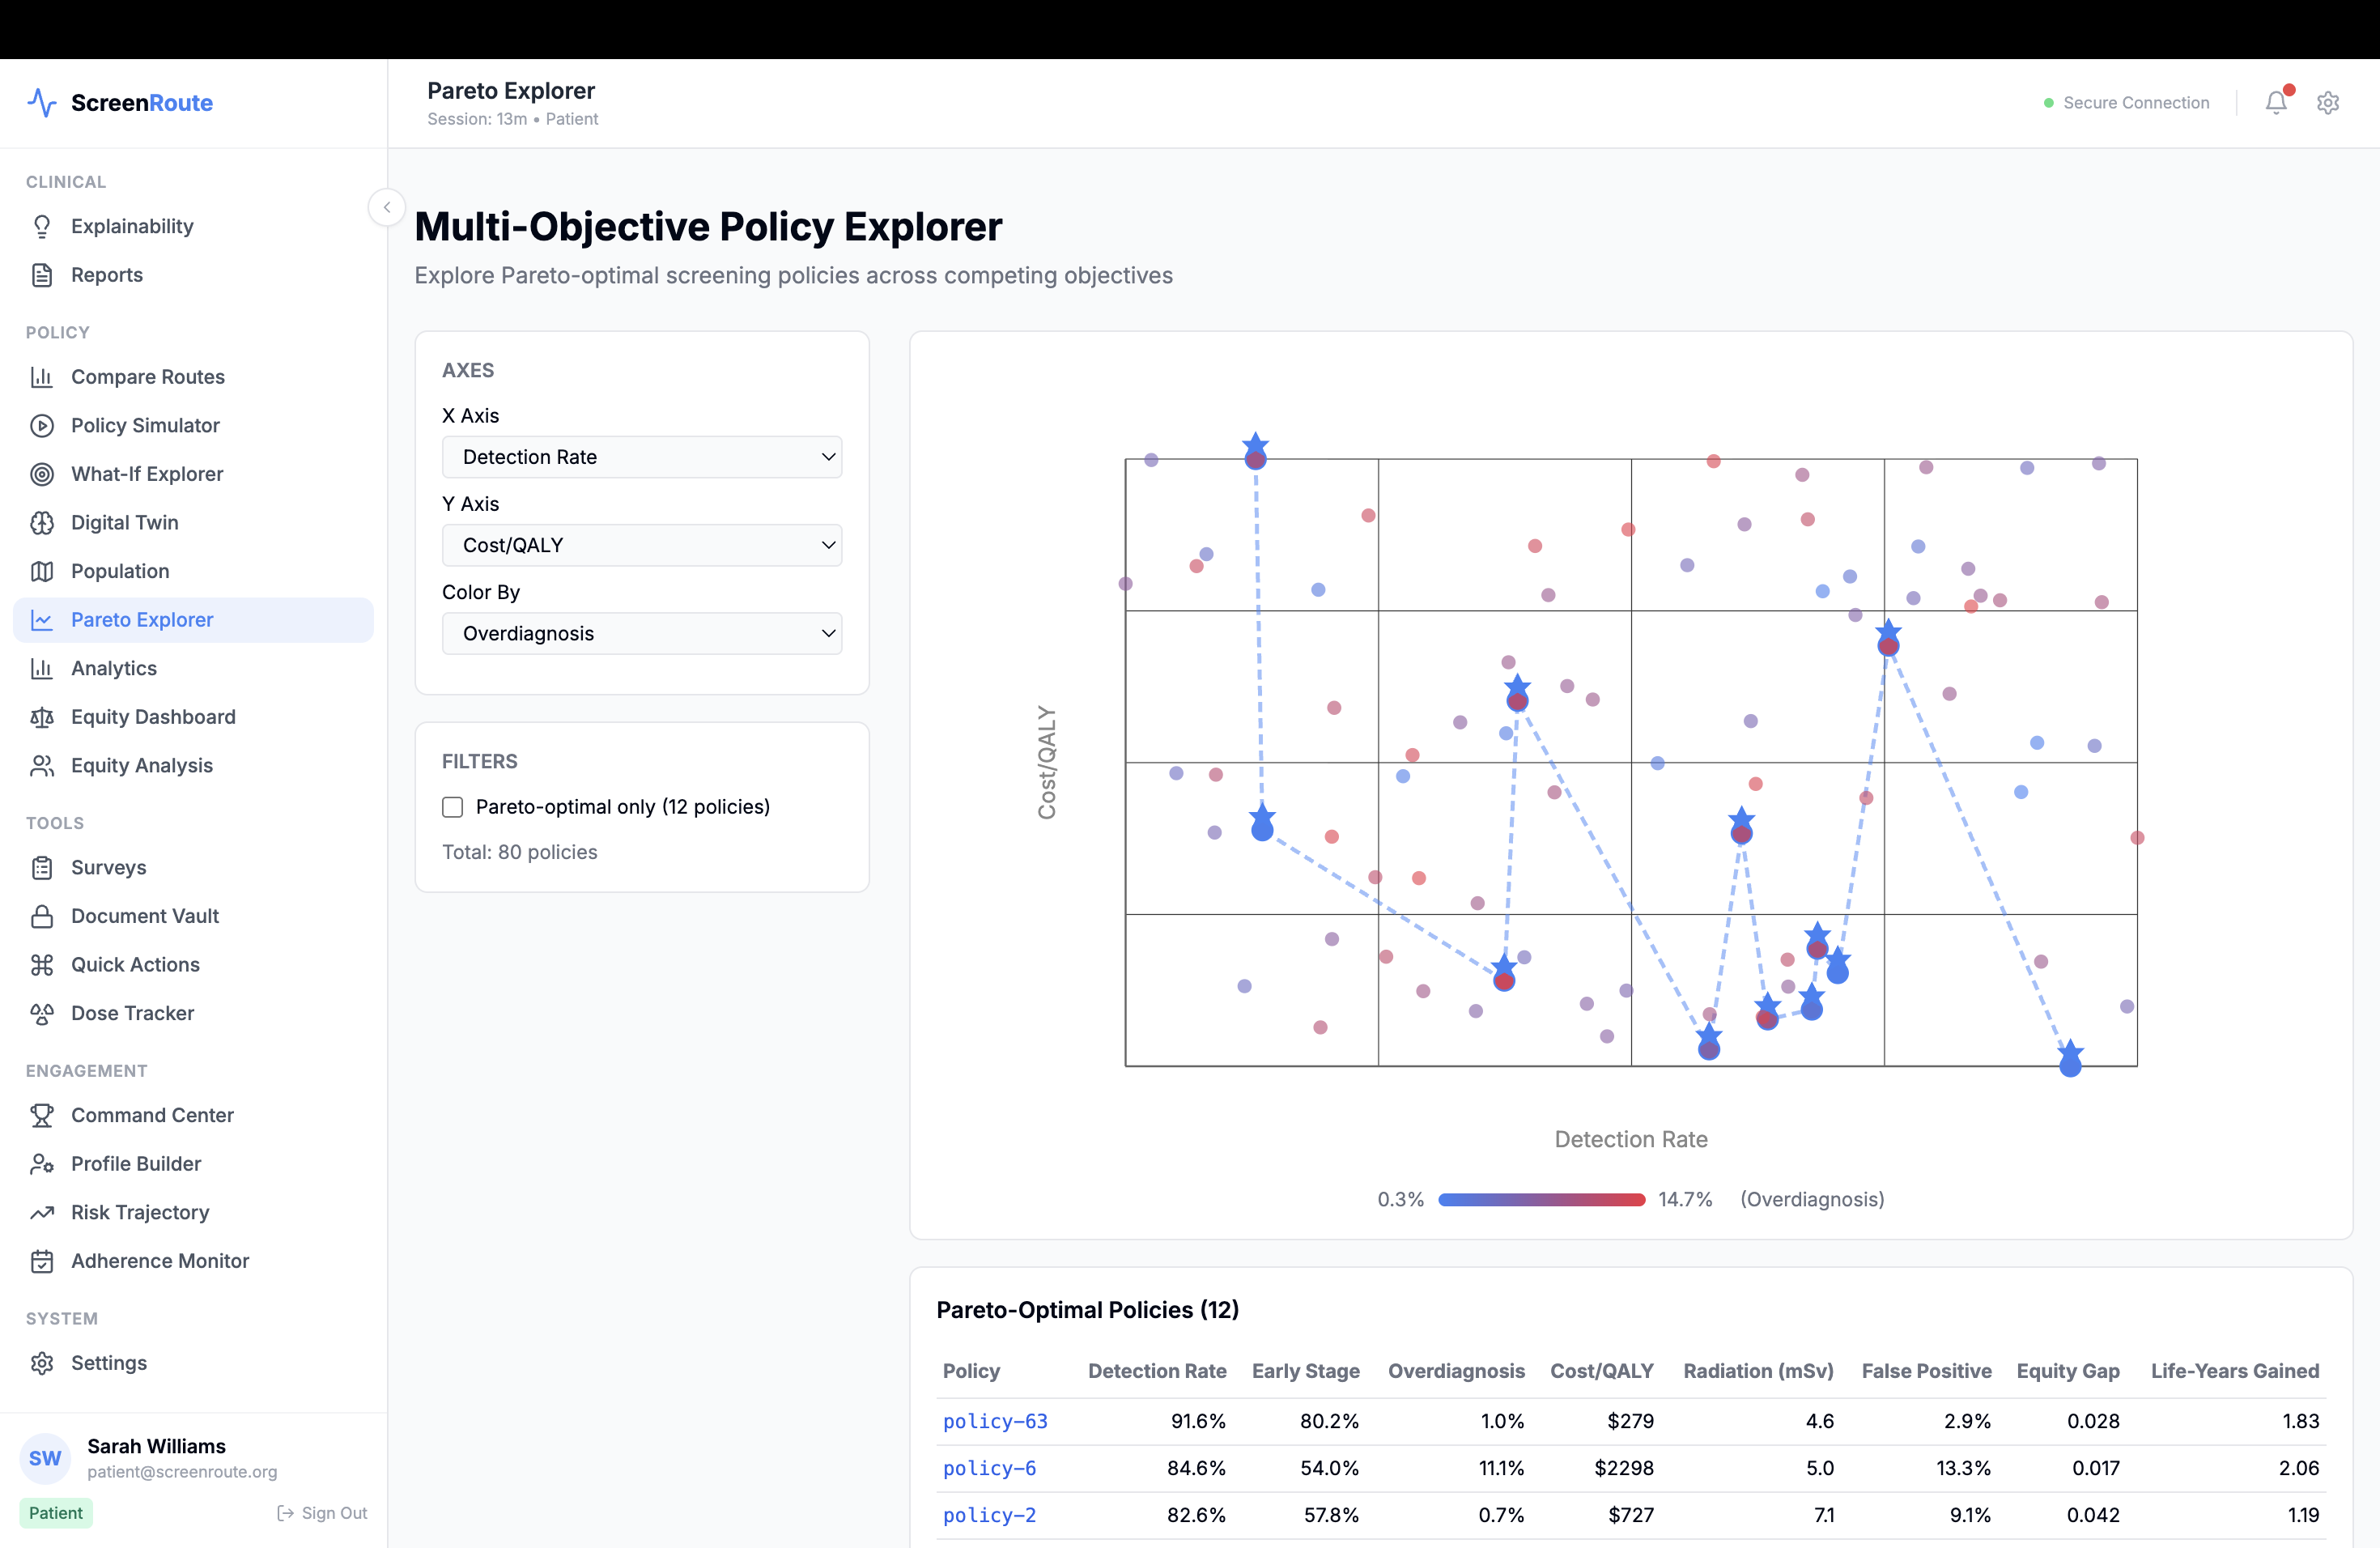The image size is (2380, 1548).
Task: Open the Risk Trajectory menu item
Action: (x=140, y=1212)
